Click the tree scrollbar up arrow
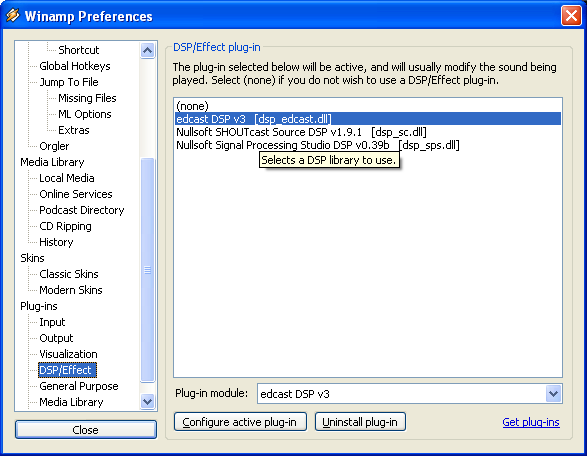 147,50
